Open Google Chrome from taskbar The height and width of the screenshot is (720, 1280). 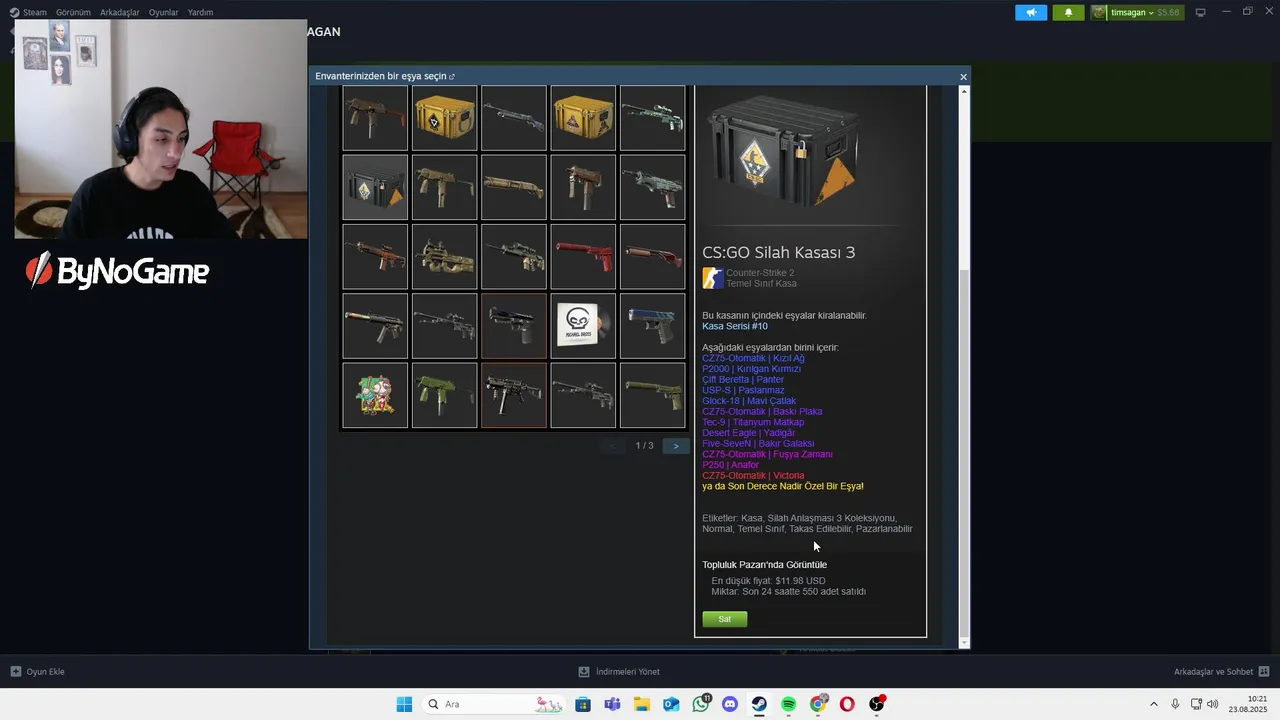point(818,704)
